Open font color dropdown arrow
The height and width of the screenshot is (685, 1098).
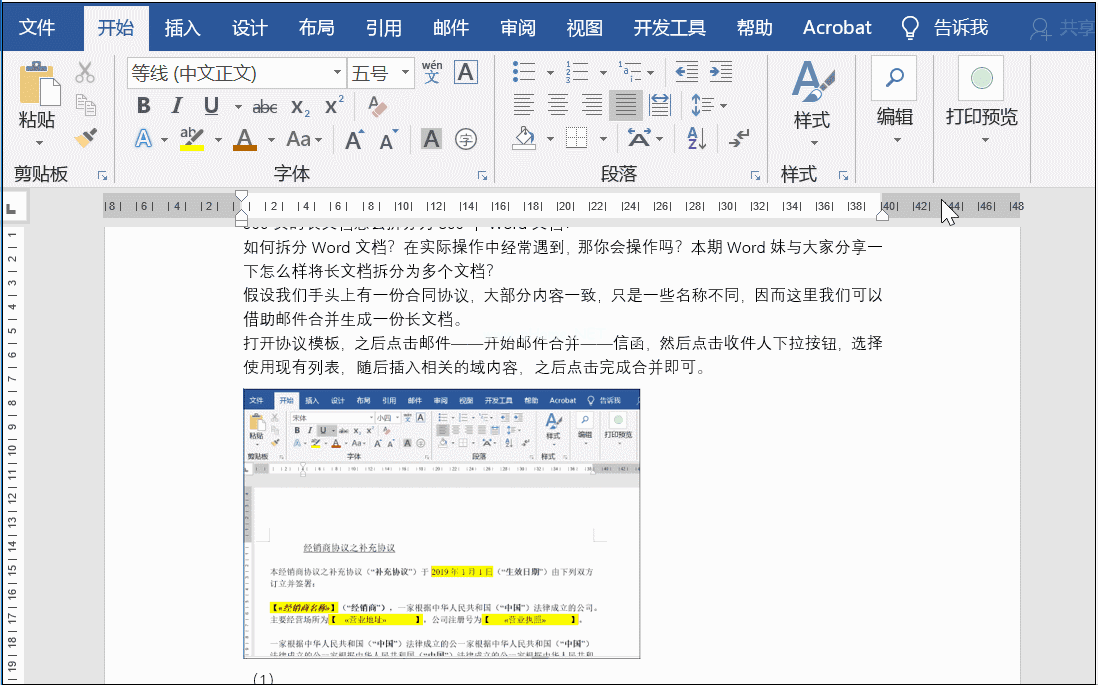coord(270,140)
